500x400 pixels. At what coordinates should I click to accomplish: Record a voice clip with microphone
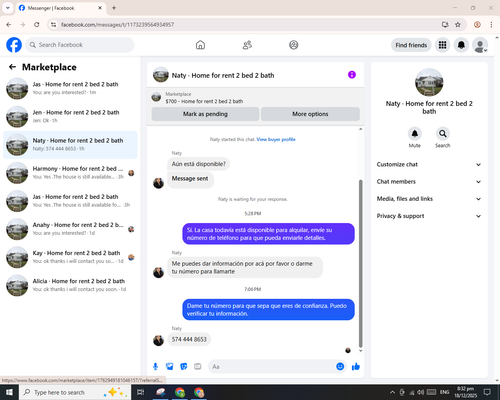(x=155, y=367)
